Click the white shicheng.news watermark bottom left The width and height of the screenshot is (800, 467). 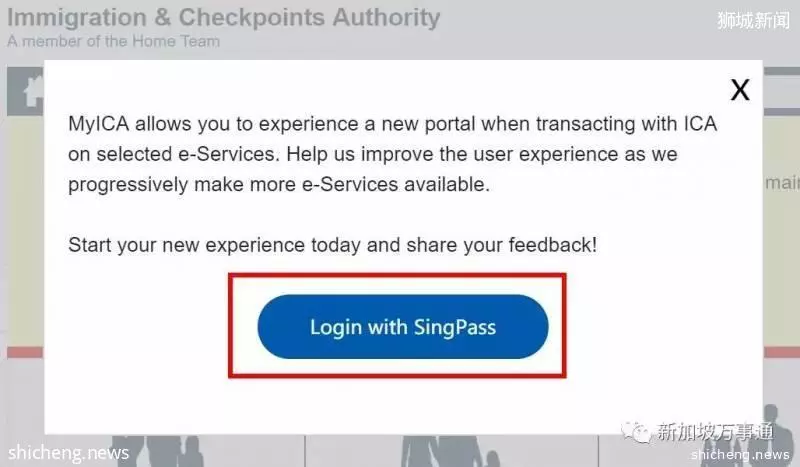68,453
